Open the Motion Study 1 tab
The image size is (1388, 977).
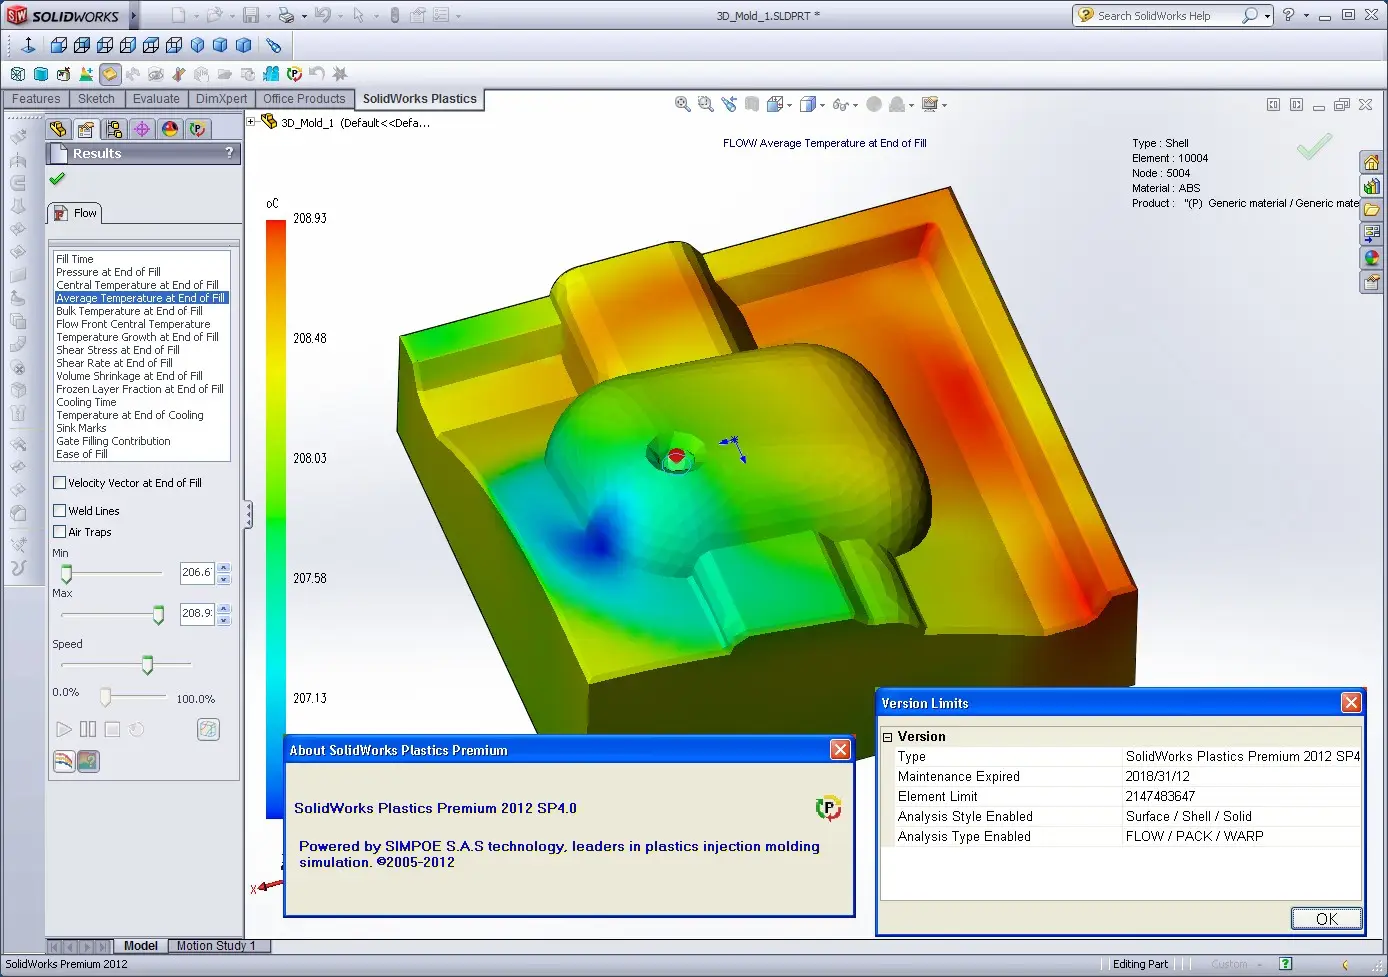(216, 946)
